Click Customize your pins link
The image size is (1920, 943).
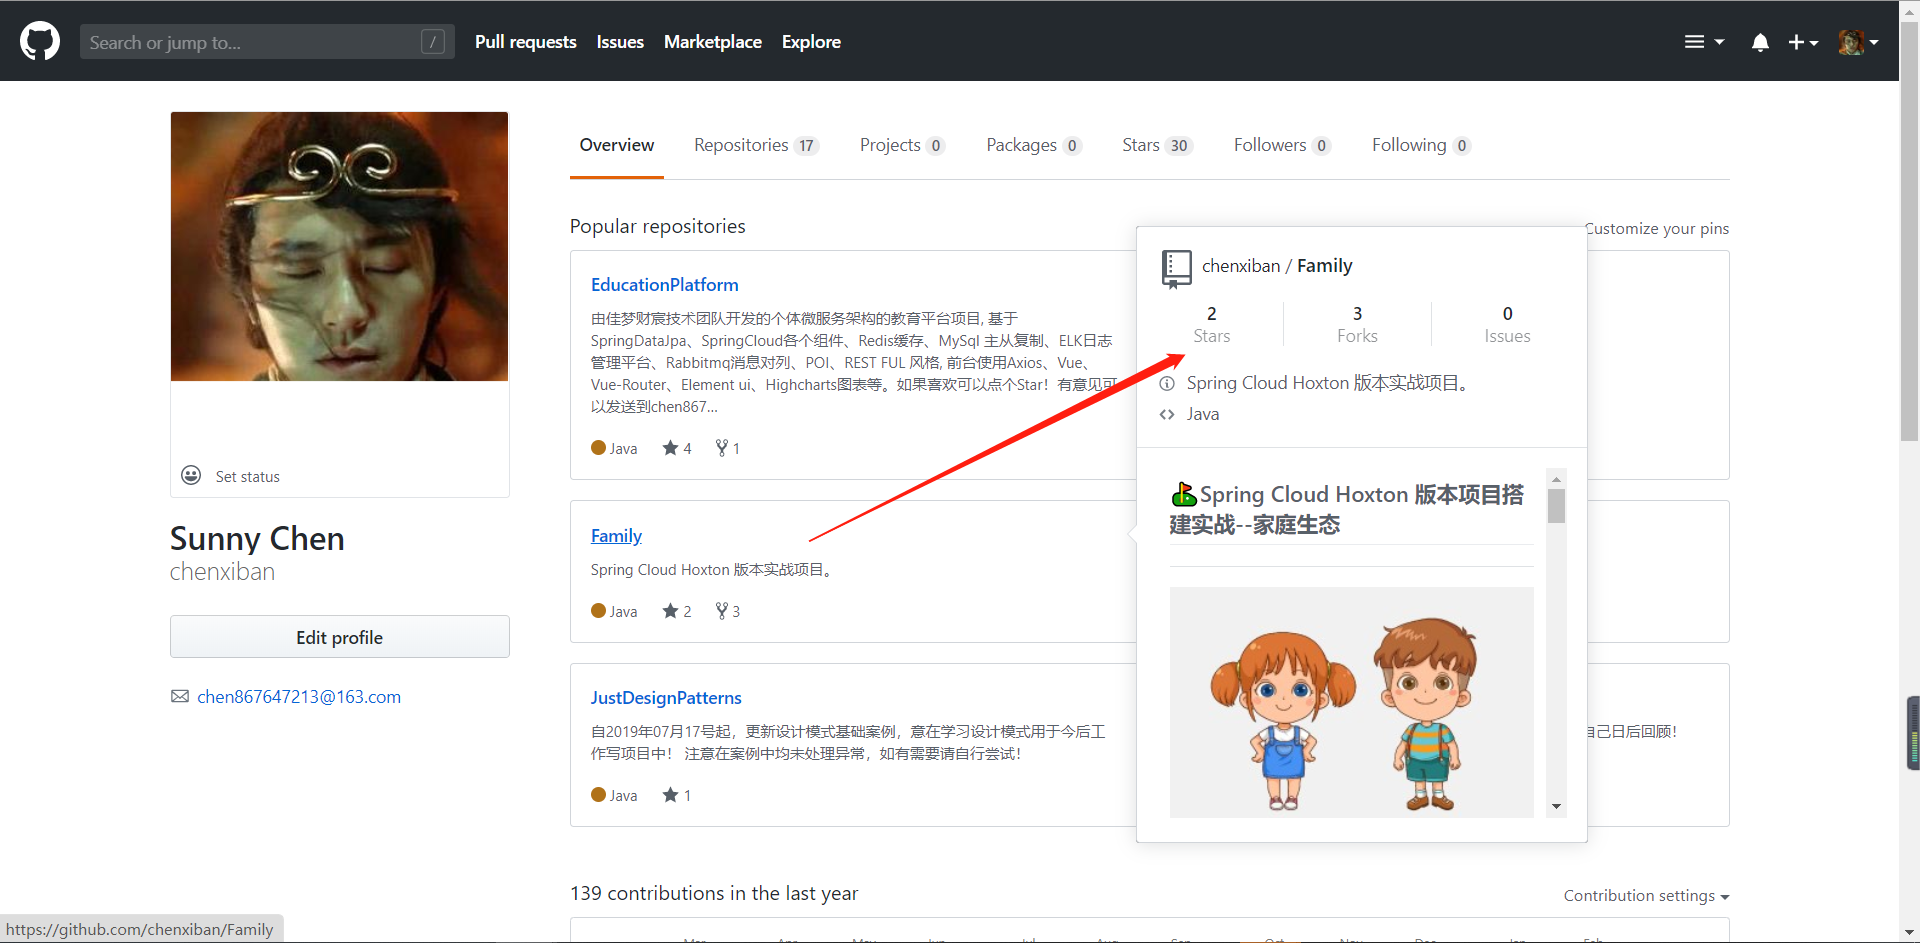tap(1658, 229)
